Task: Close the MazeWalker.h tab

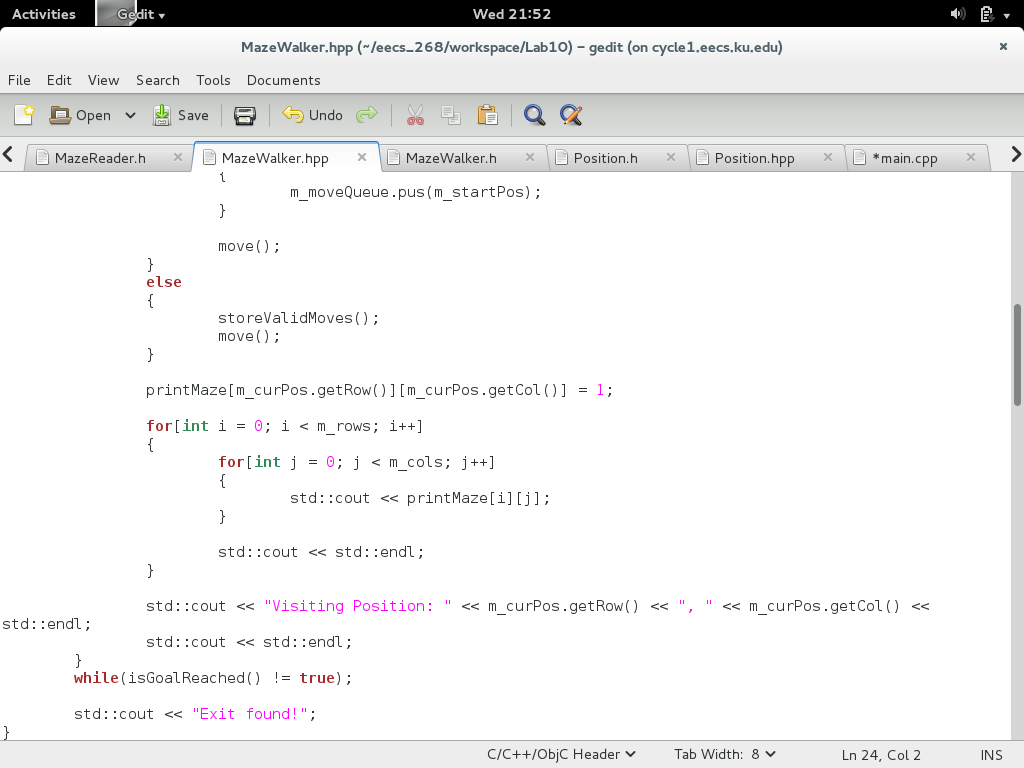Action: (530, 157)
